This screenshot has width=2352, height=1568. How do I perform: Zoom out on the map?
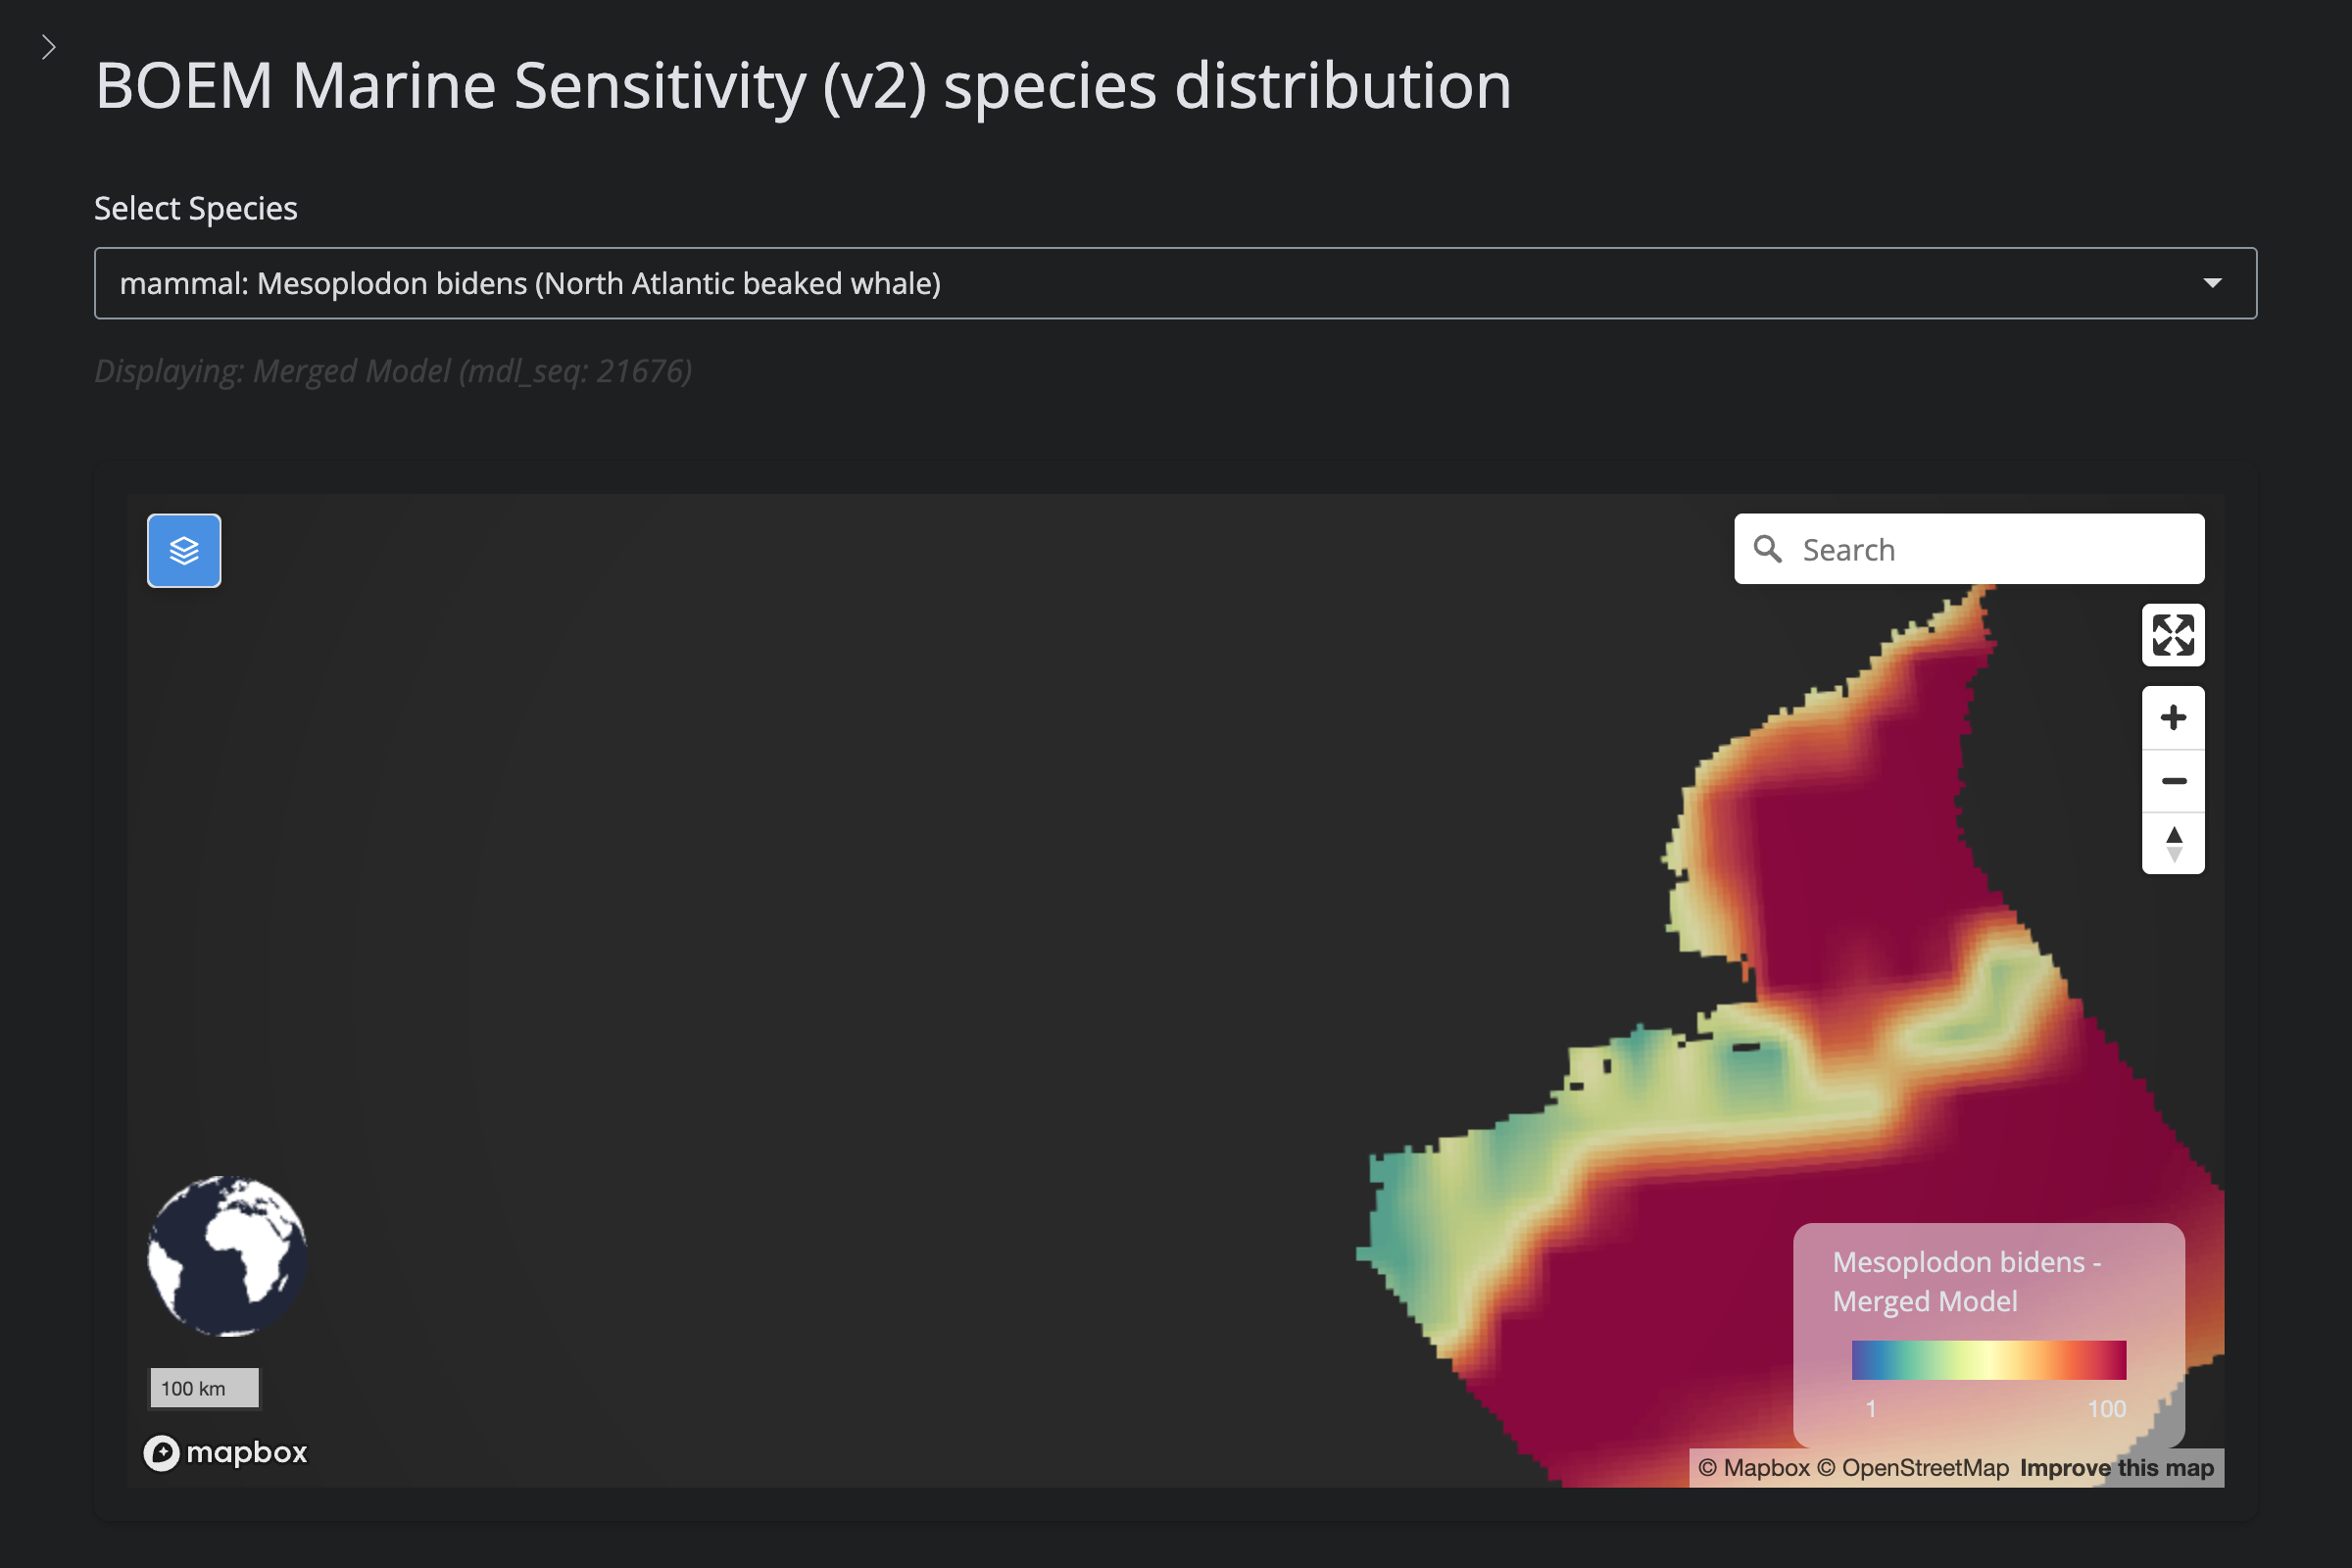(x=2172, y=780)
